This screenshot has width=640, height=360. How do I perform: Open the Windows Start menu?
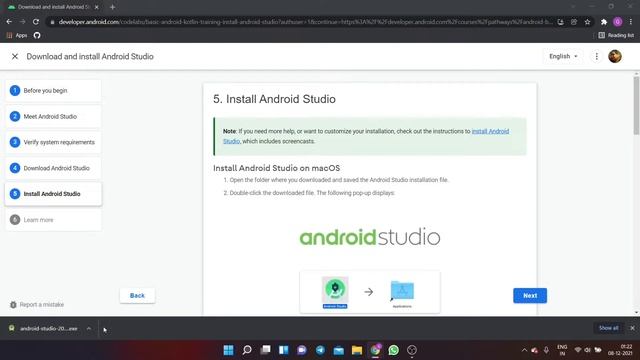[x=229, y=350]
